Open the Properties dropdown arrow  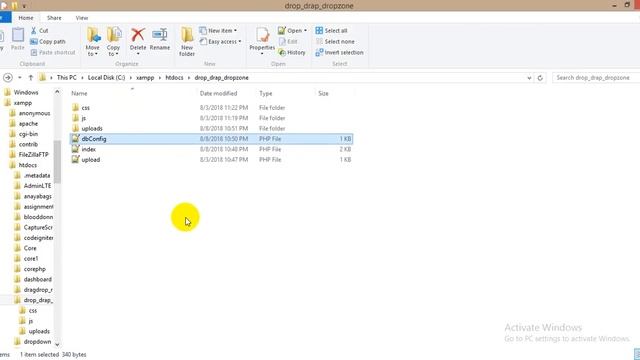tap(262, 54)
